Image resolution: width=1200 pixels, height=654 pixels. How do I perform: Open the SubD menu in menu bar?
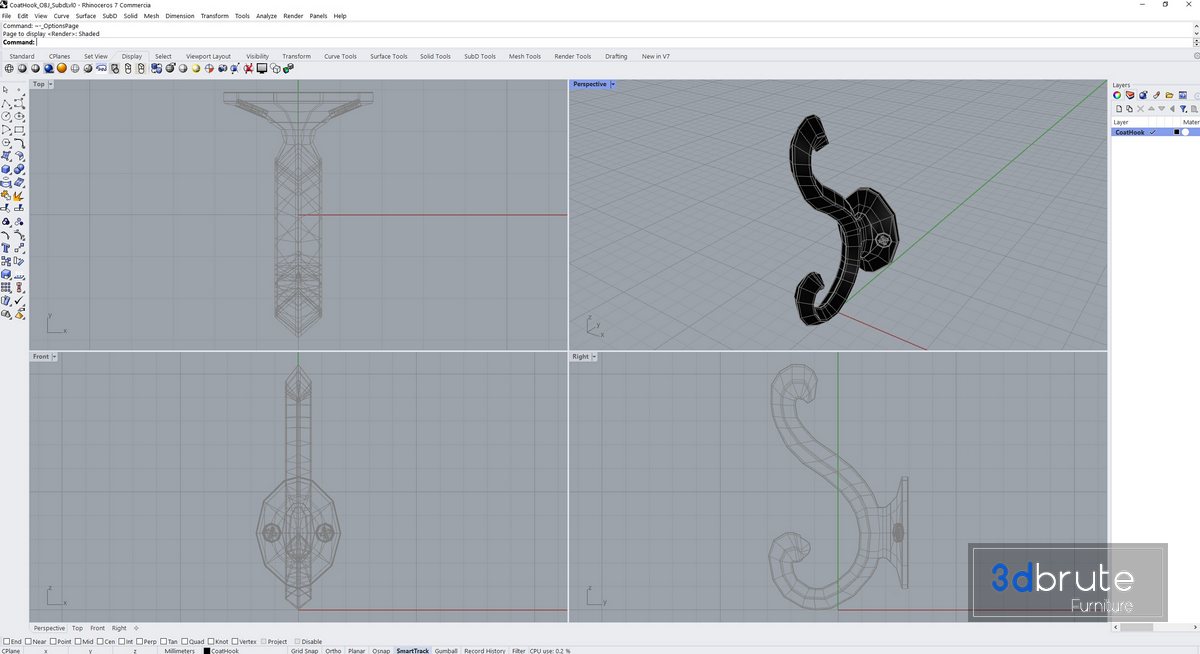[110, 16]
